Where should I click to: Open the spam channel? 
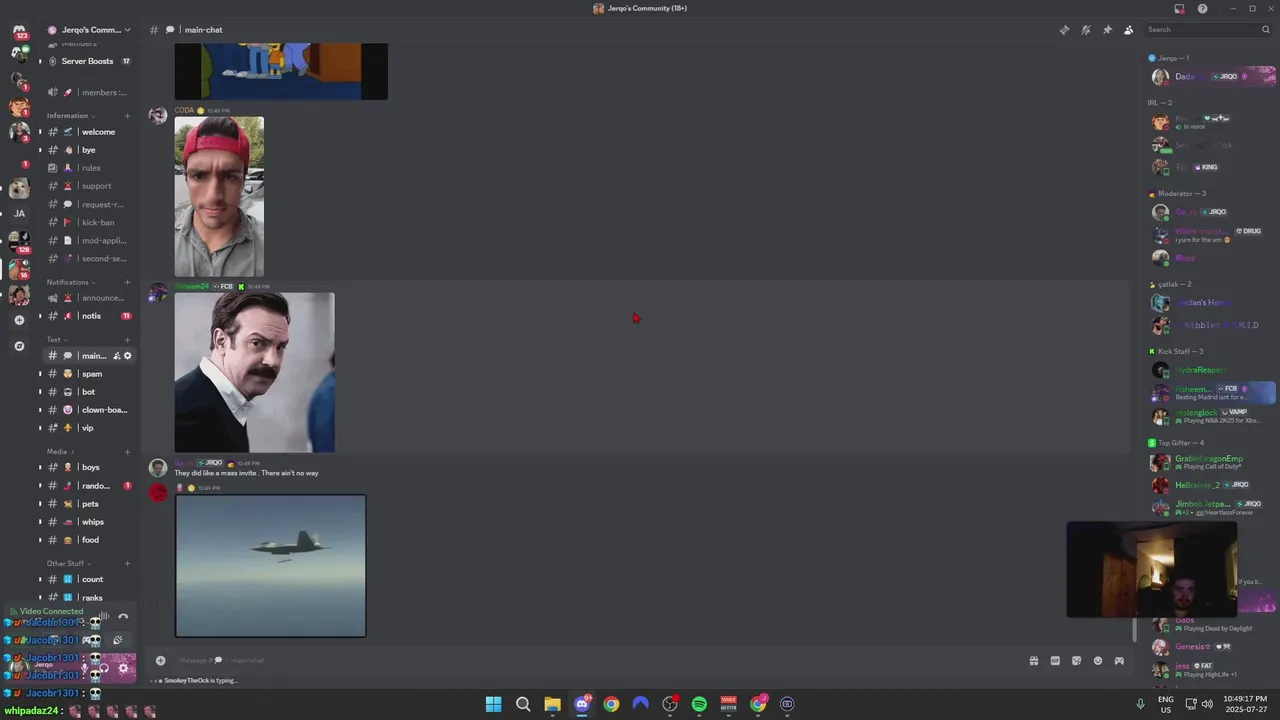(88, 374)
